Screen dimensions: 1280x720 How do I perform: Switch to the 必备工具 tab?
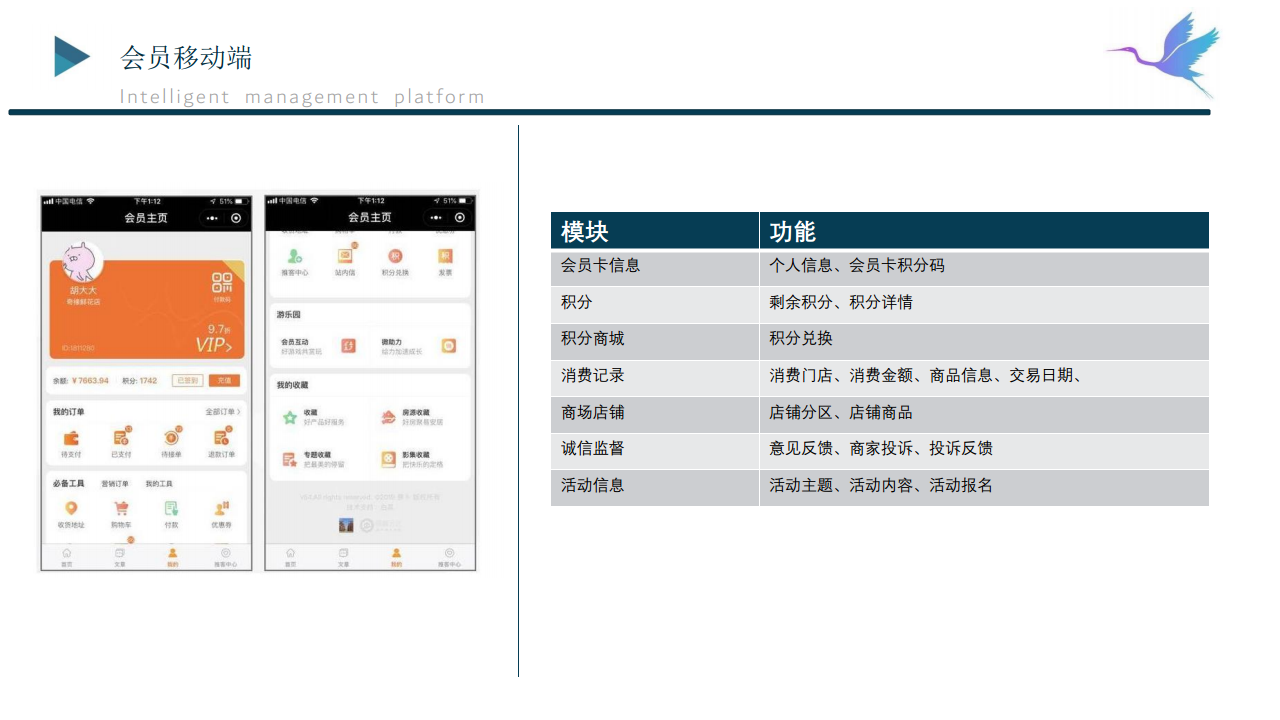69,484
